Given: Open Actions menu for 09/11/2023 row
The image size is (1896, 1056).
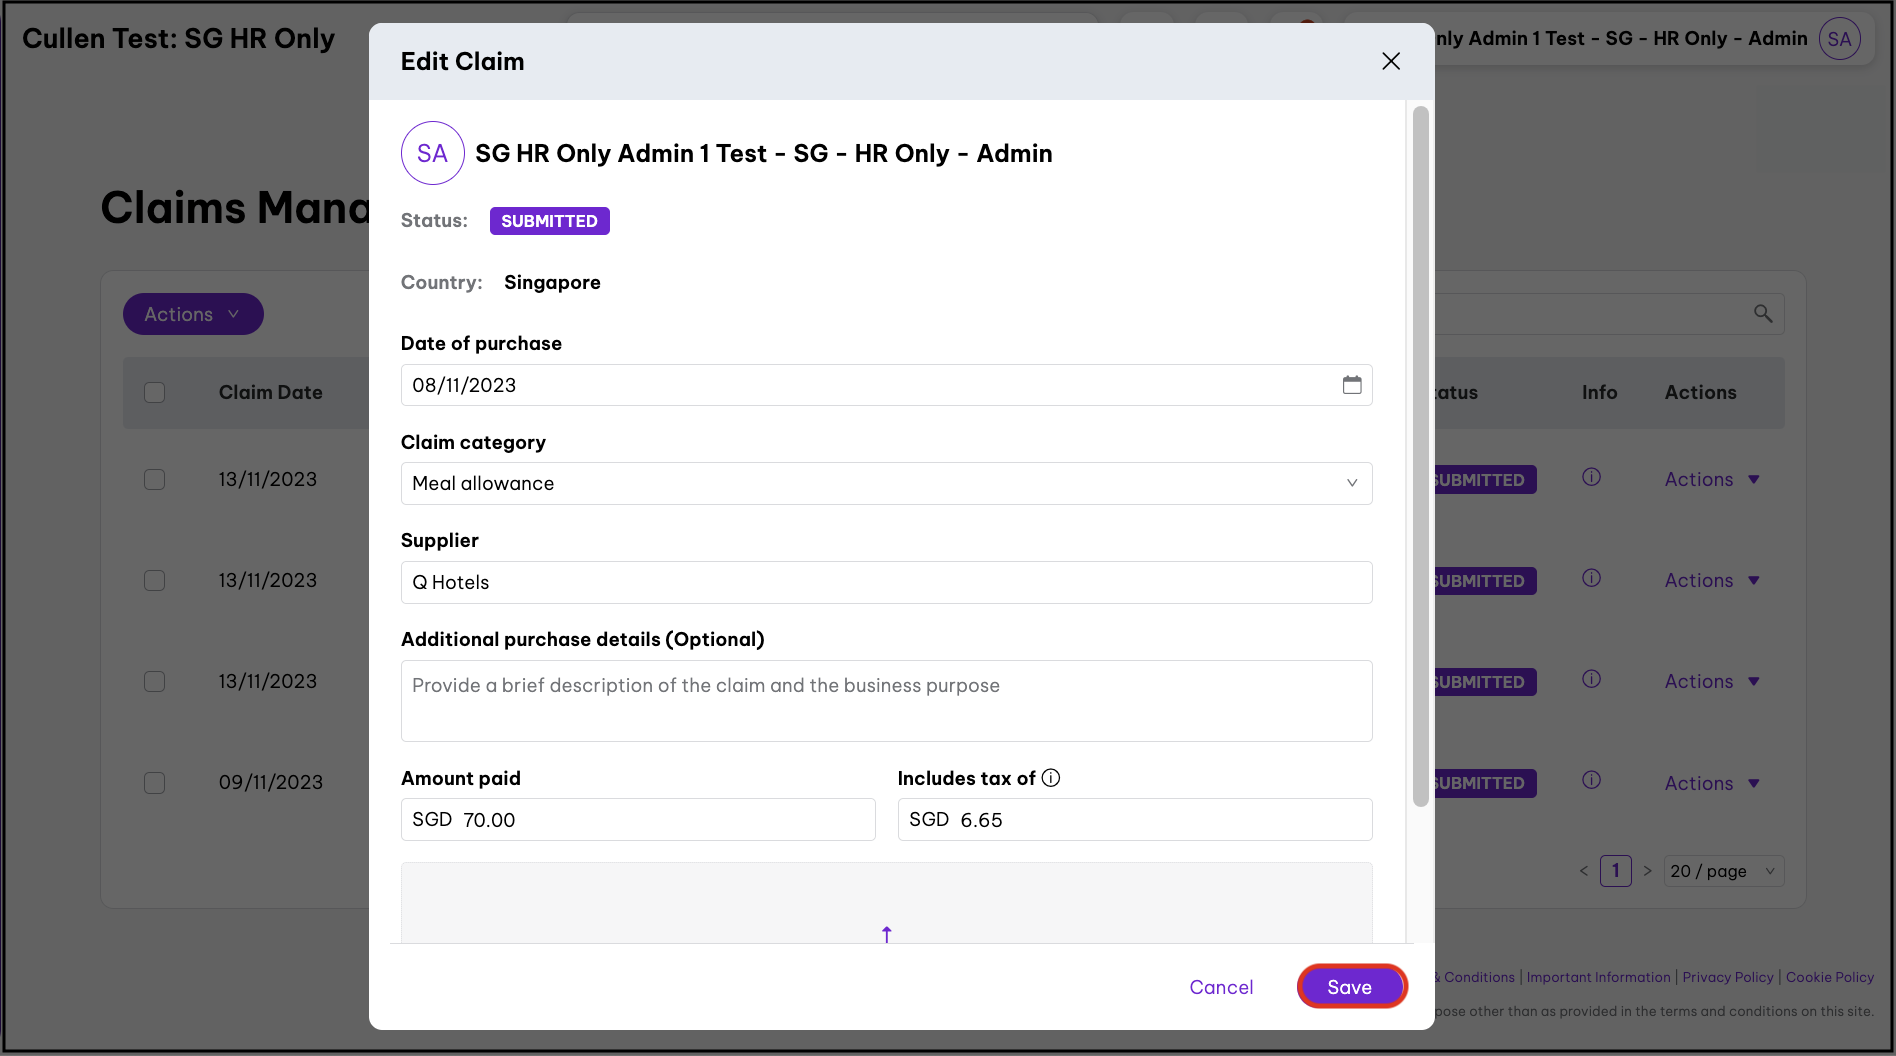Looking at the screenshot, I should (1711, 783).
